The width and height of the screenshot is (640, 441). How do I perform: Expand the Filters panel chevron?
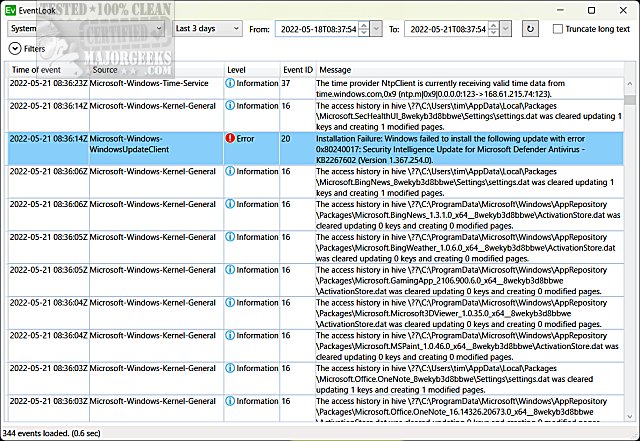(x=15, y=49)
